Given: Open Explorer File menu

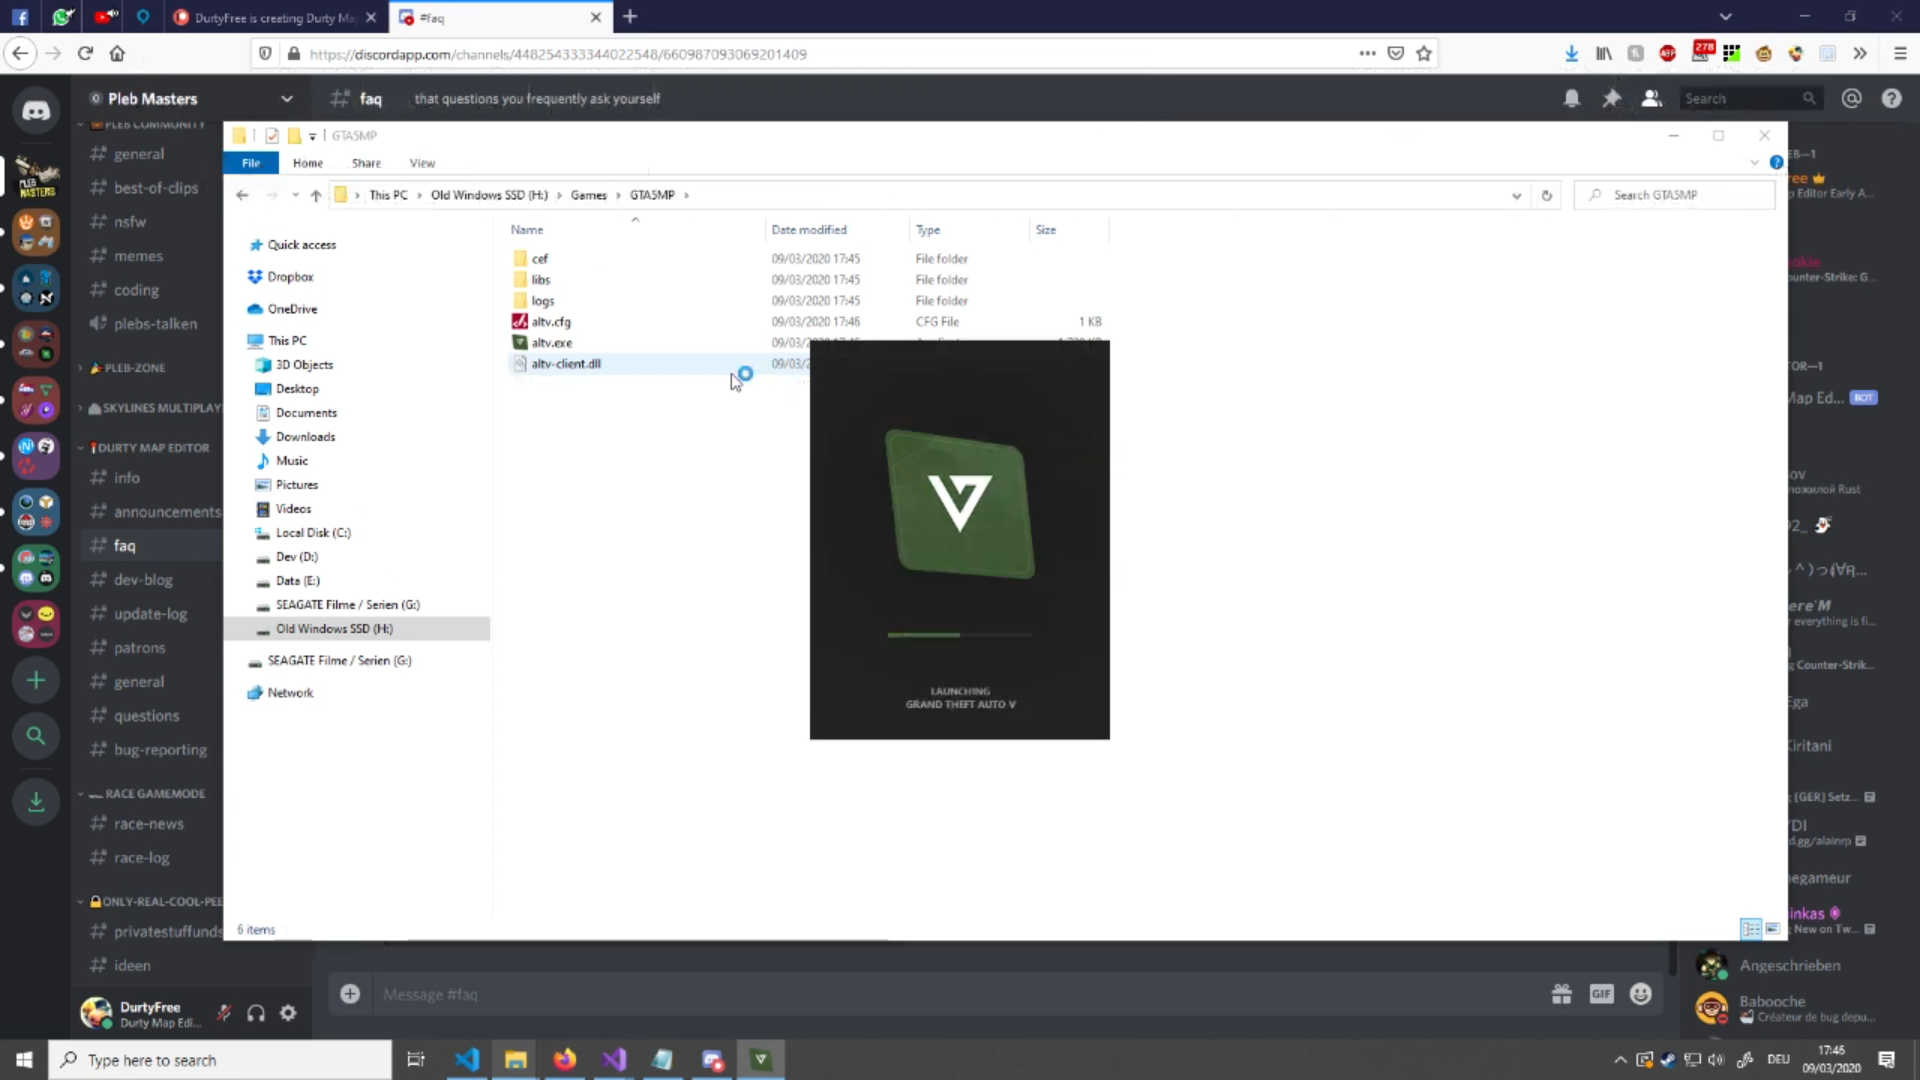Looking at the screenshot, I should tap(251, 163).
